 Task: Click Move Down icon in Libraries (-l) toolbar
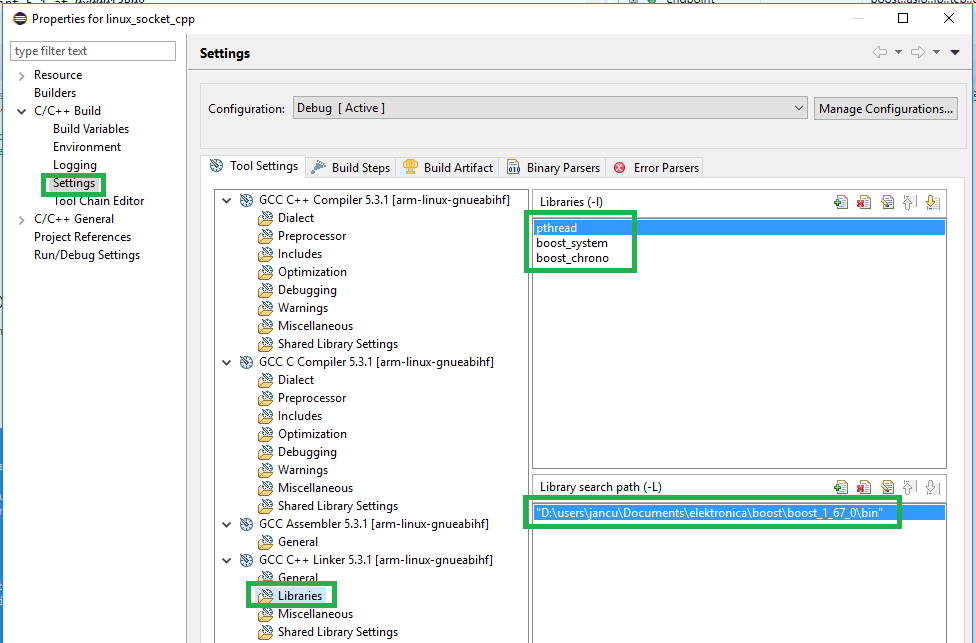(932, 202)
